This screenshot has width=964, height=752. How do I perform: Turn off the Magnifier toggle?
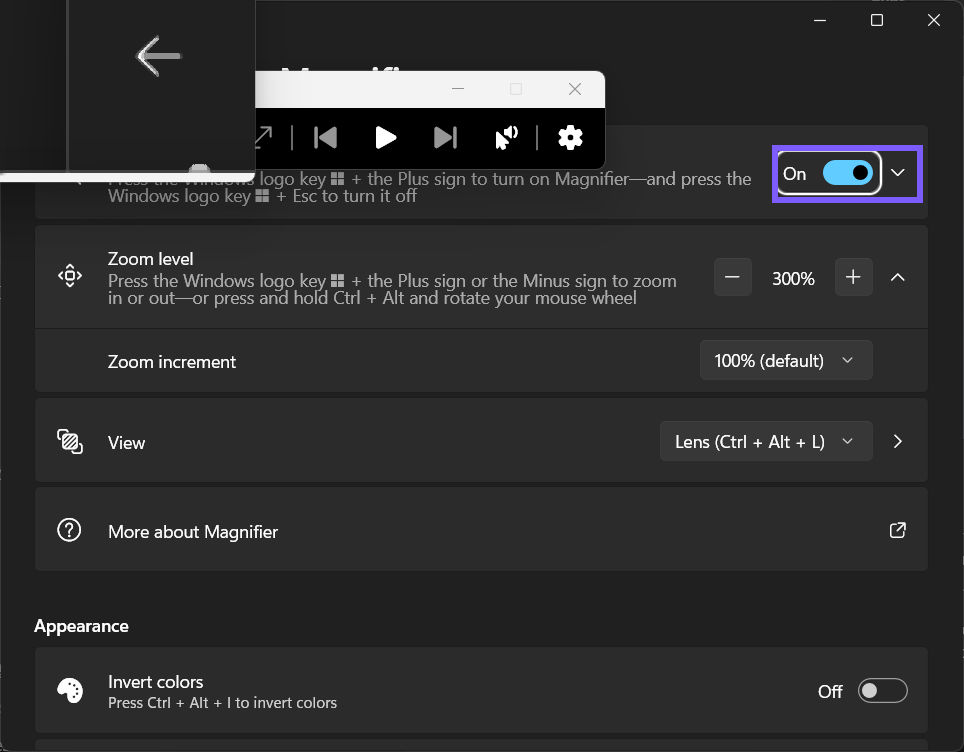point(848,173)
